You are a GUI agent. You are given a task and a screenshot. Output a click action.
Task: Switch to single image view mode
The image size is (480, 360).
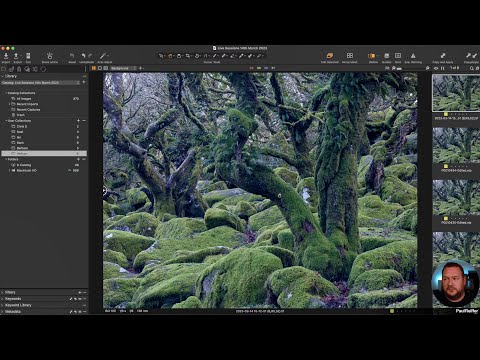[x=100, y=68]
